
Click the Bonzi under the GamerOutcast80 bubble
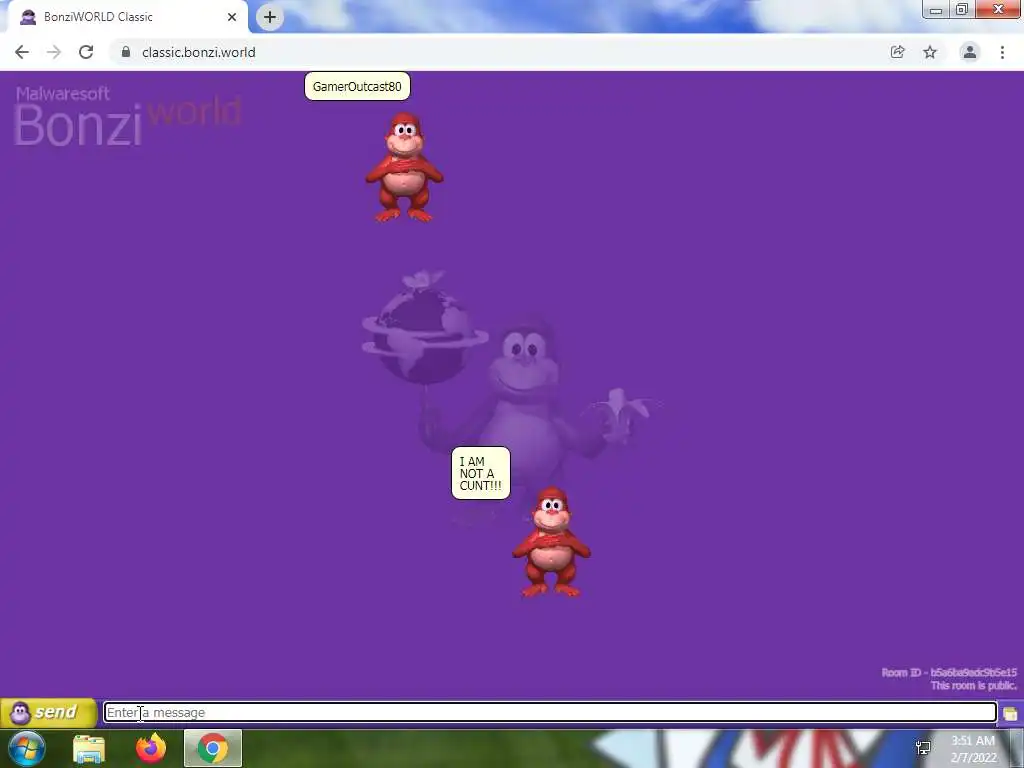tap(404, 167)
